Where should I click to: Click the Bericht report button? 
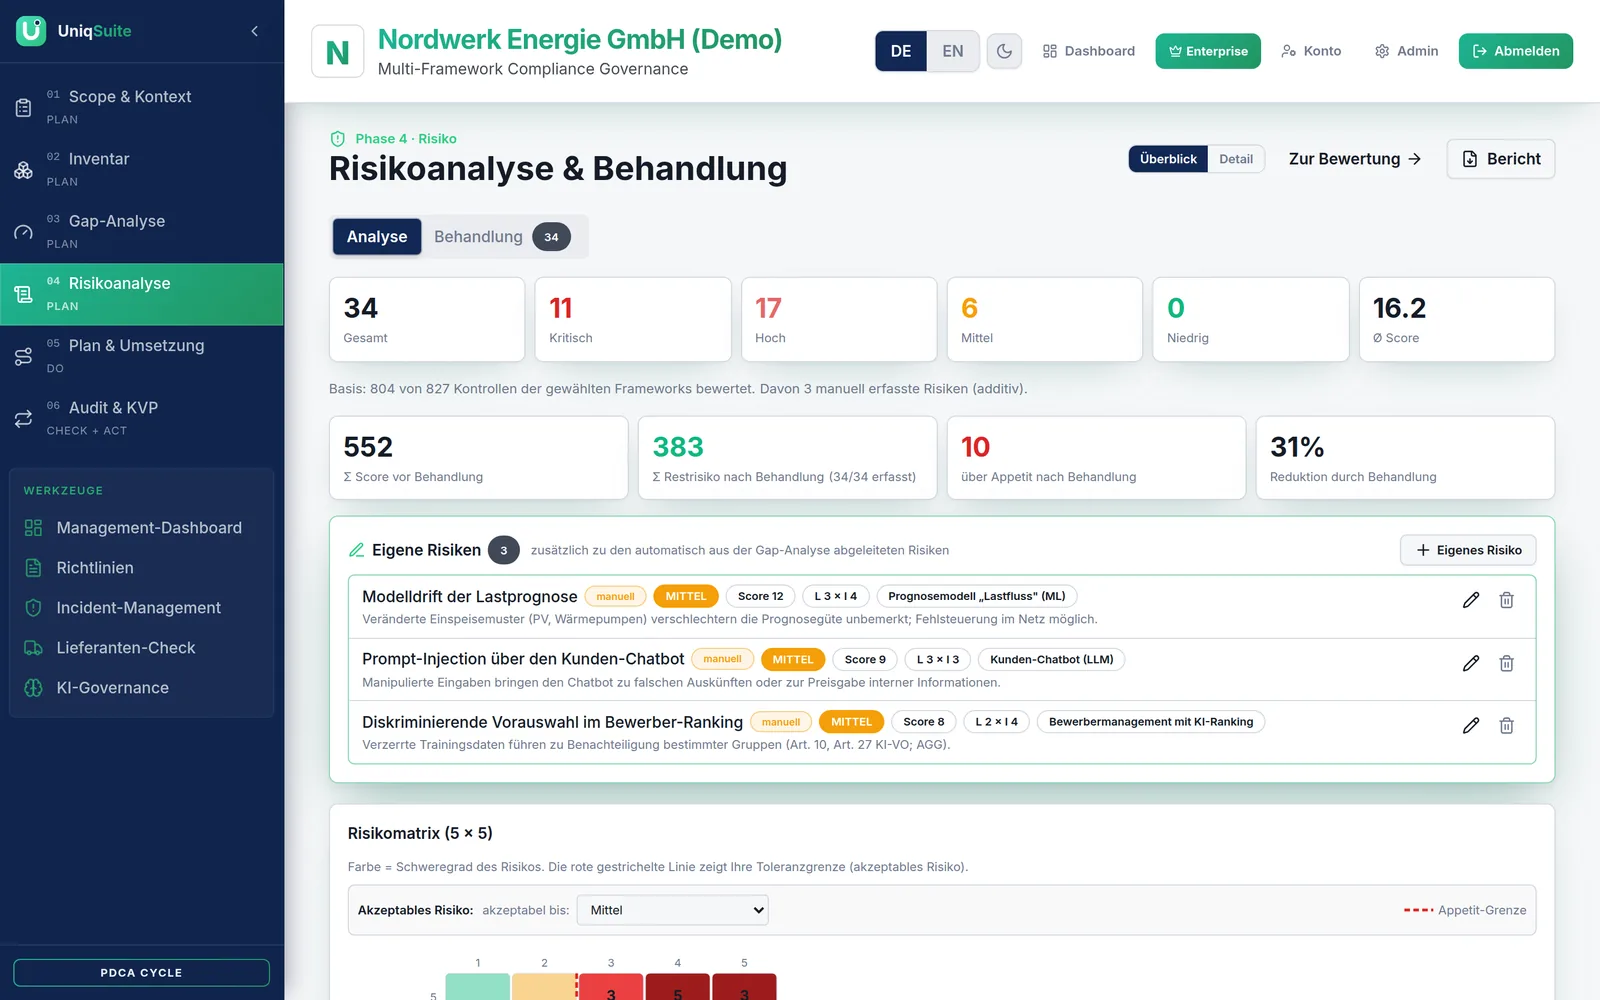[x=1501, y=159]
